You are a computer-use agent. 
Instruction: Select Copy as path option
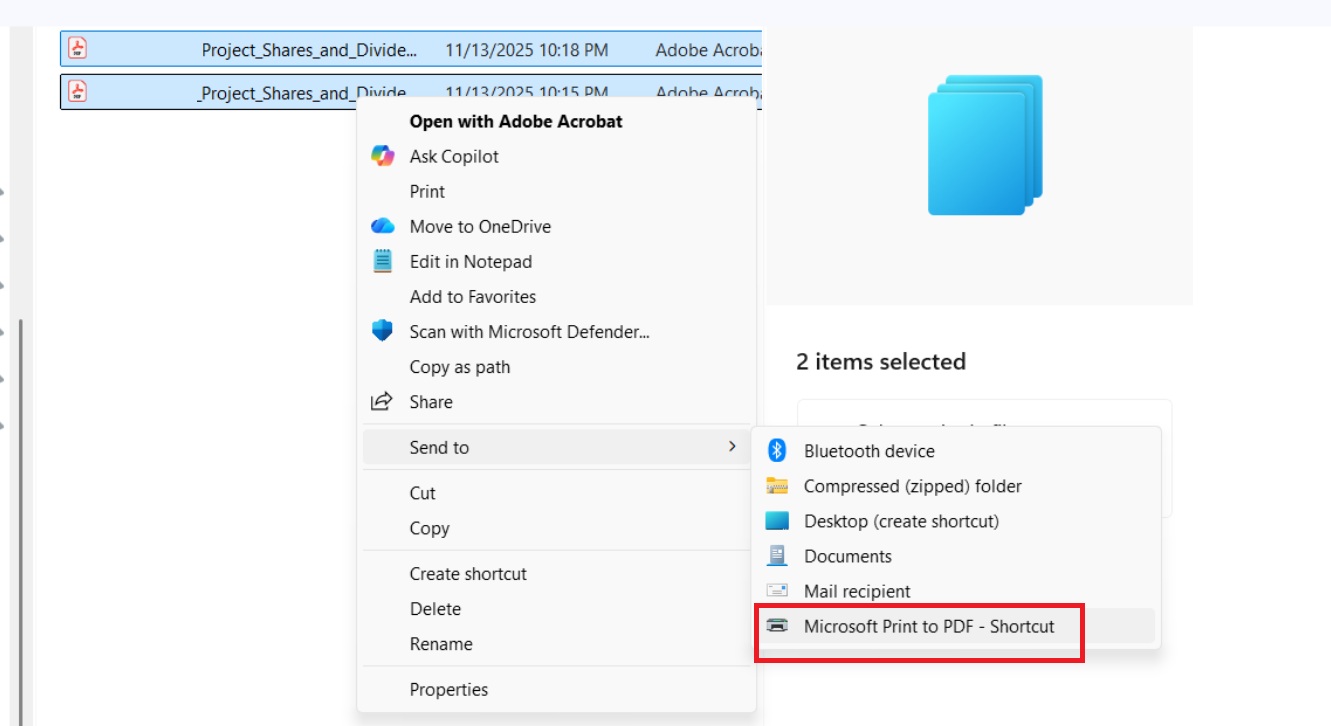(x=460, y=367)
